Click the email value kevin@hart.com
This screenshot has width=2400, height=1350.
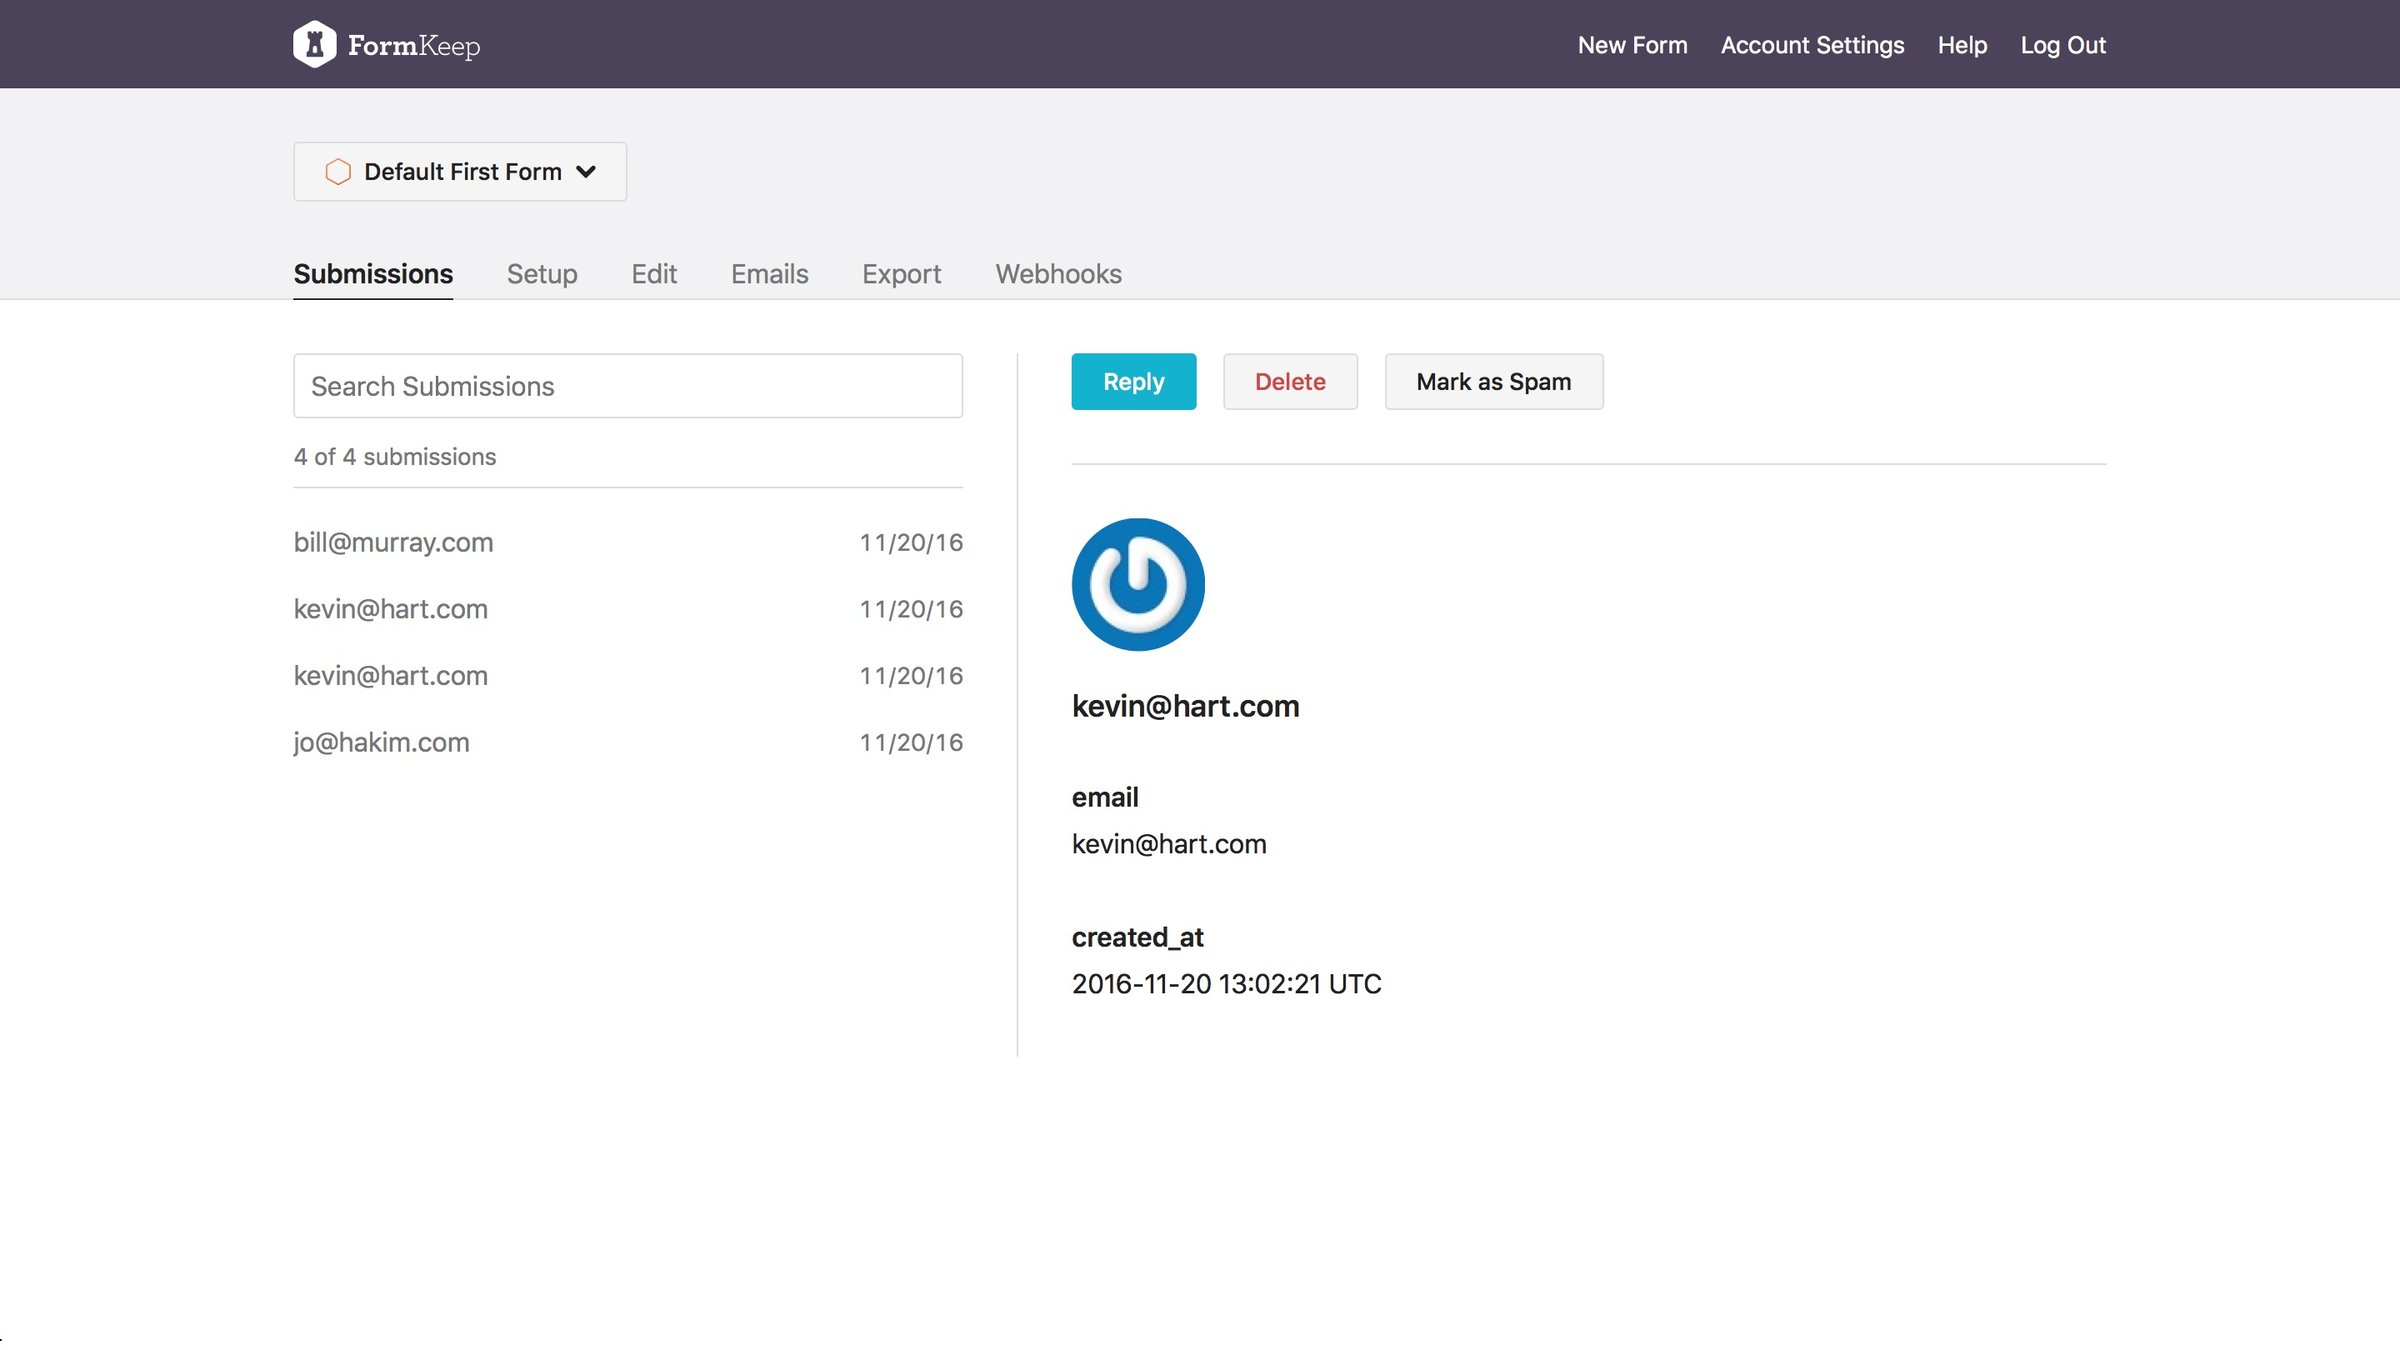point(1169,844)
